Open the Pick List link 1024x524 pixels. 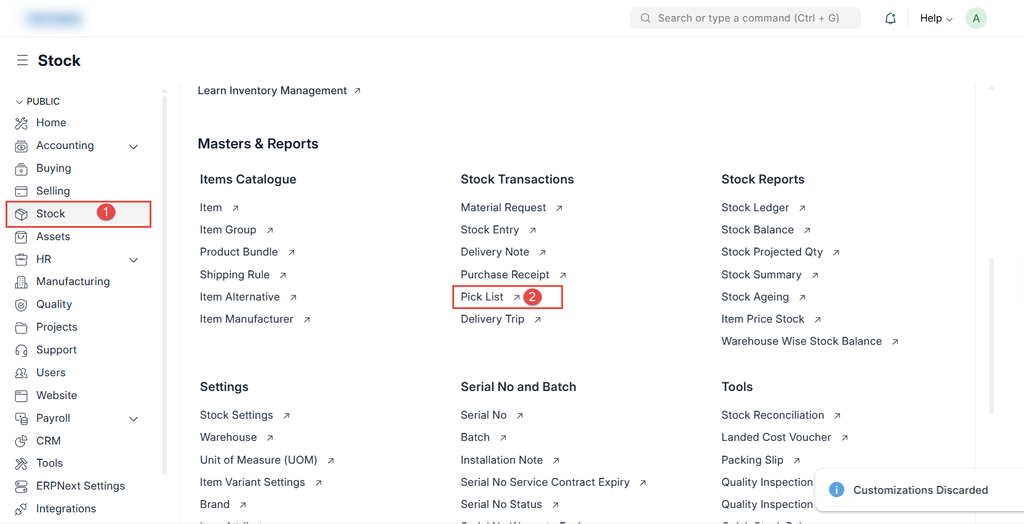482,297
